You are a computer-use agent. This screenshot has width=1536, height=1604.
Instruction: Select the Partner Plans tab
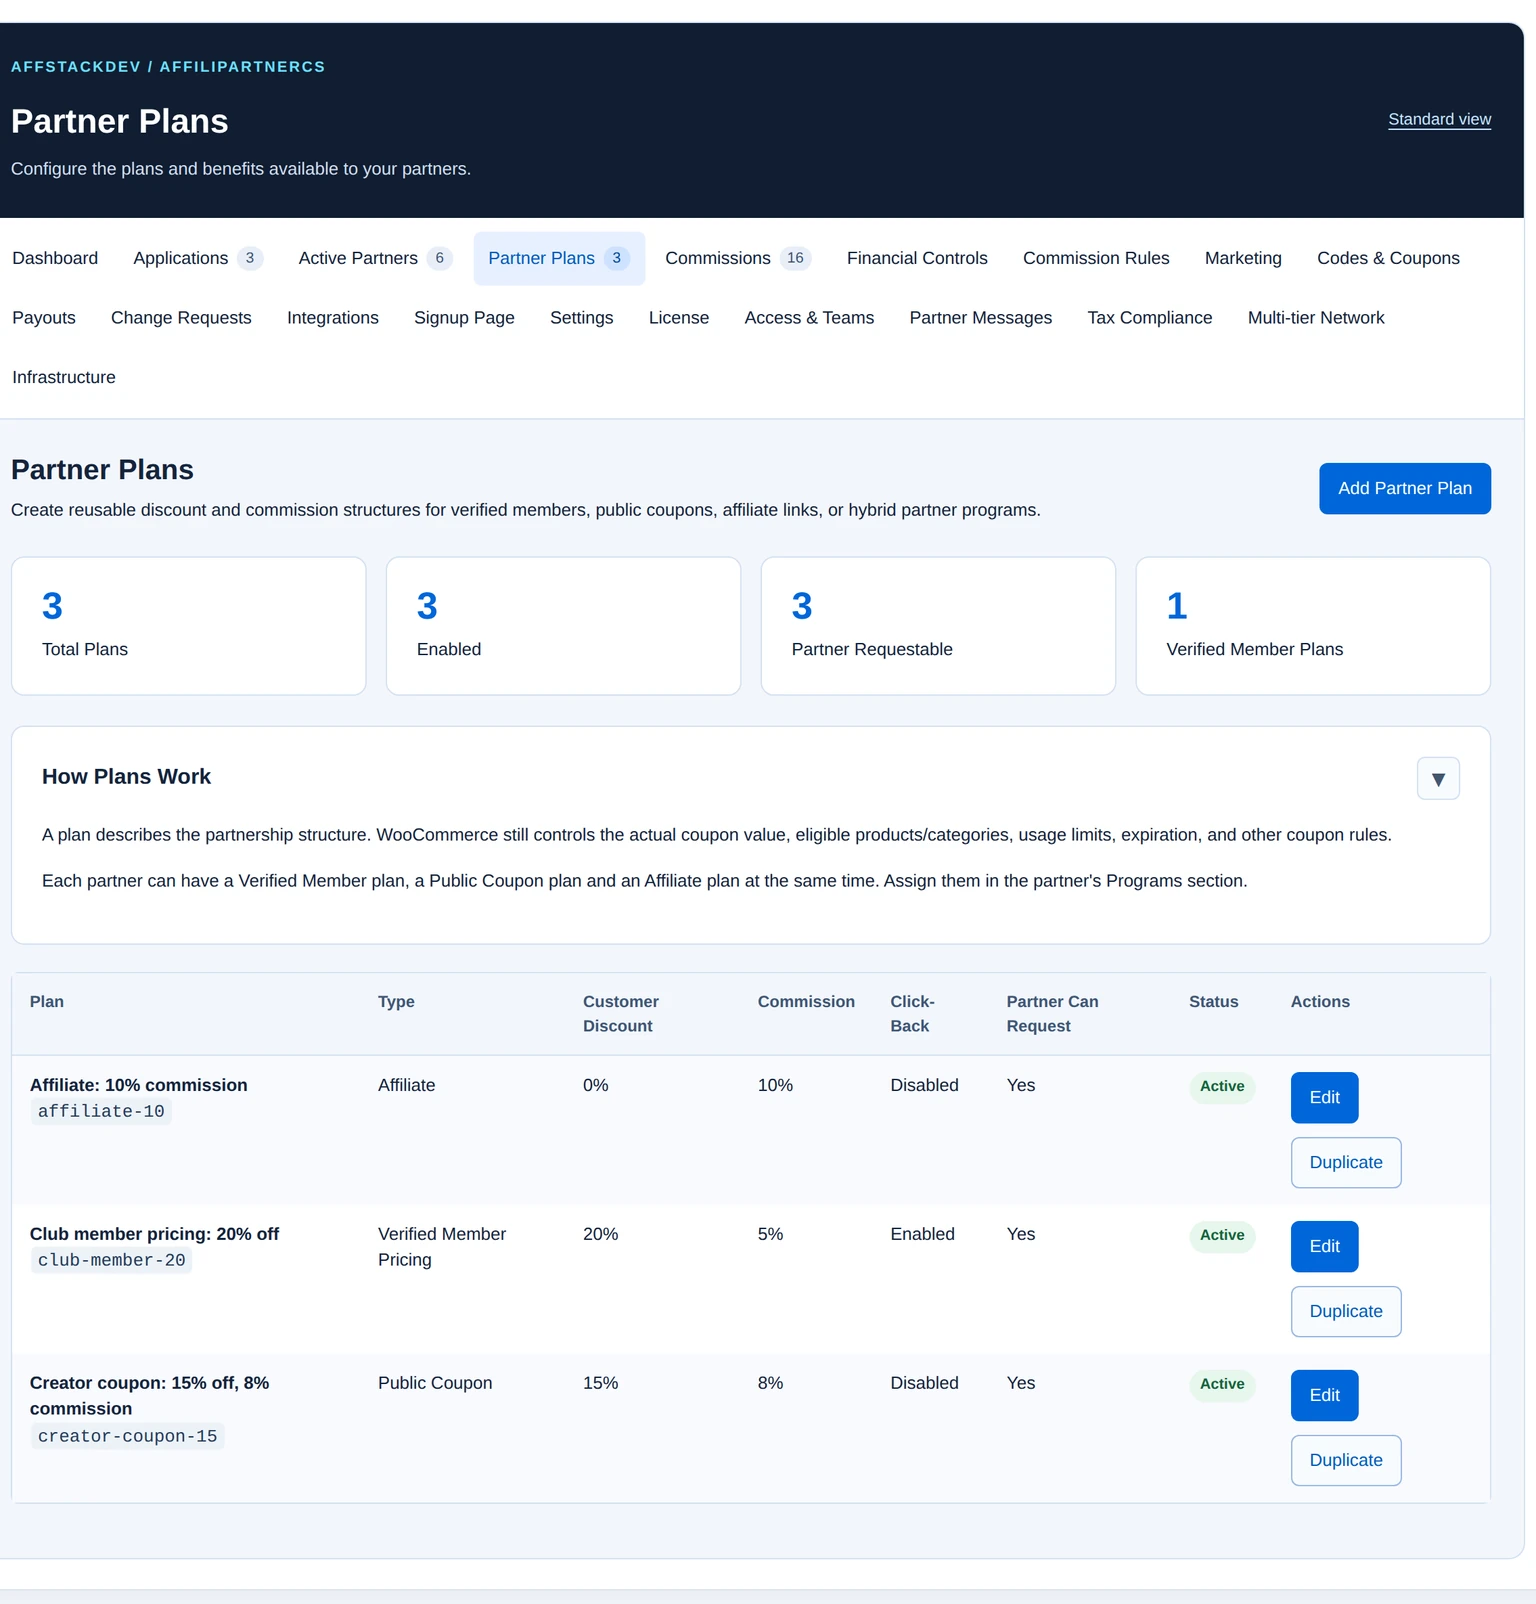click(559, 258)
